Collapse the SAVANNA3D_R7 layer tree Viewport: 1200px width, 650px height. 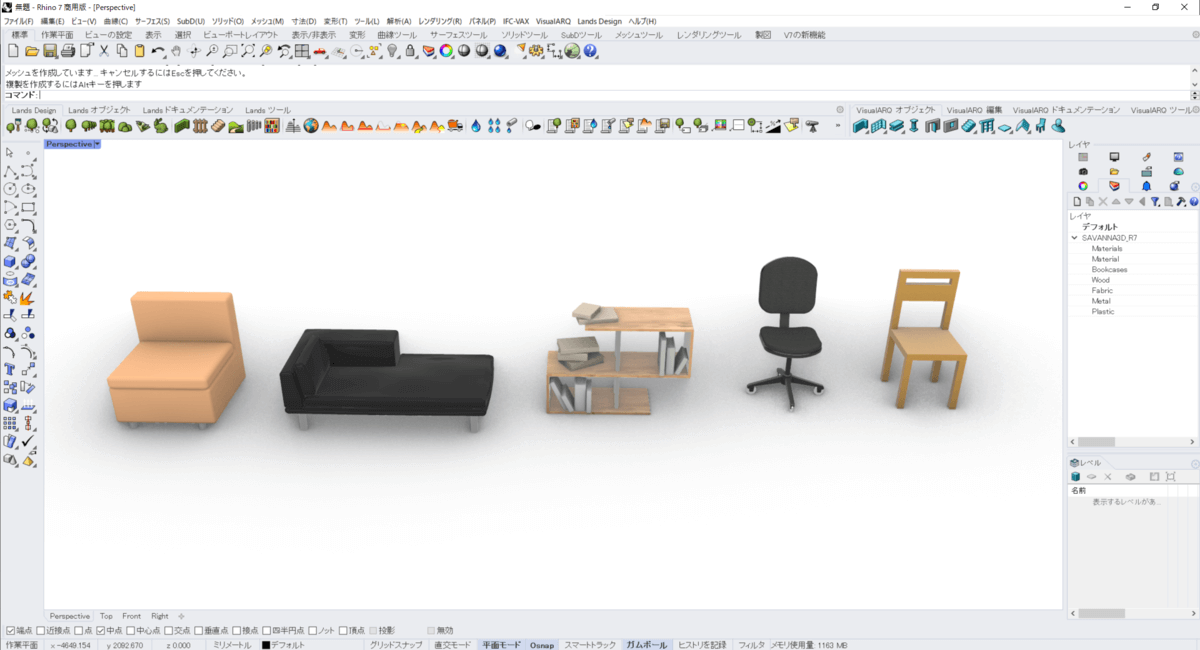click(1074, 238)
